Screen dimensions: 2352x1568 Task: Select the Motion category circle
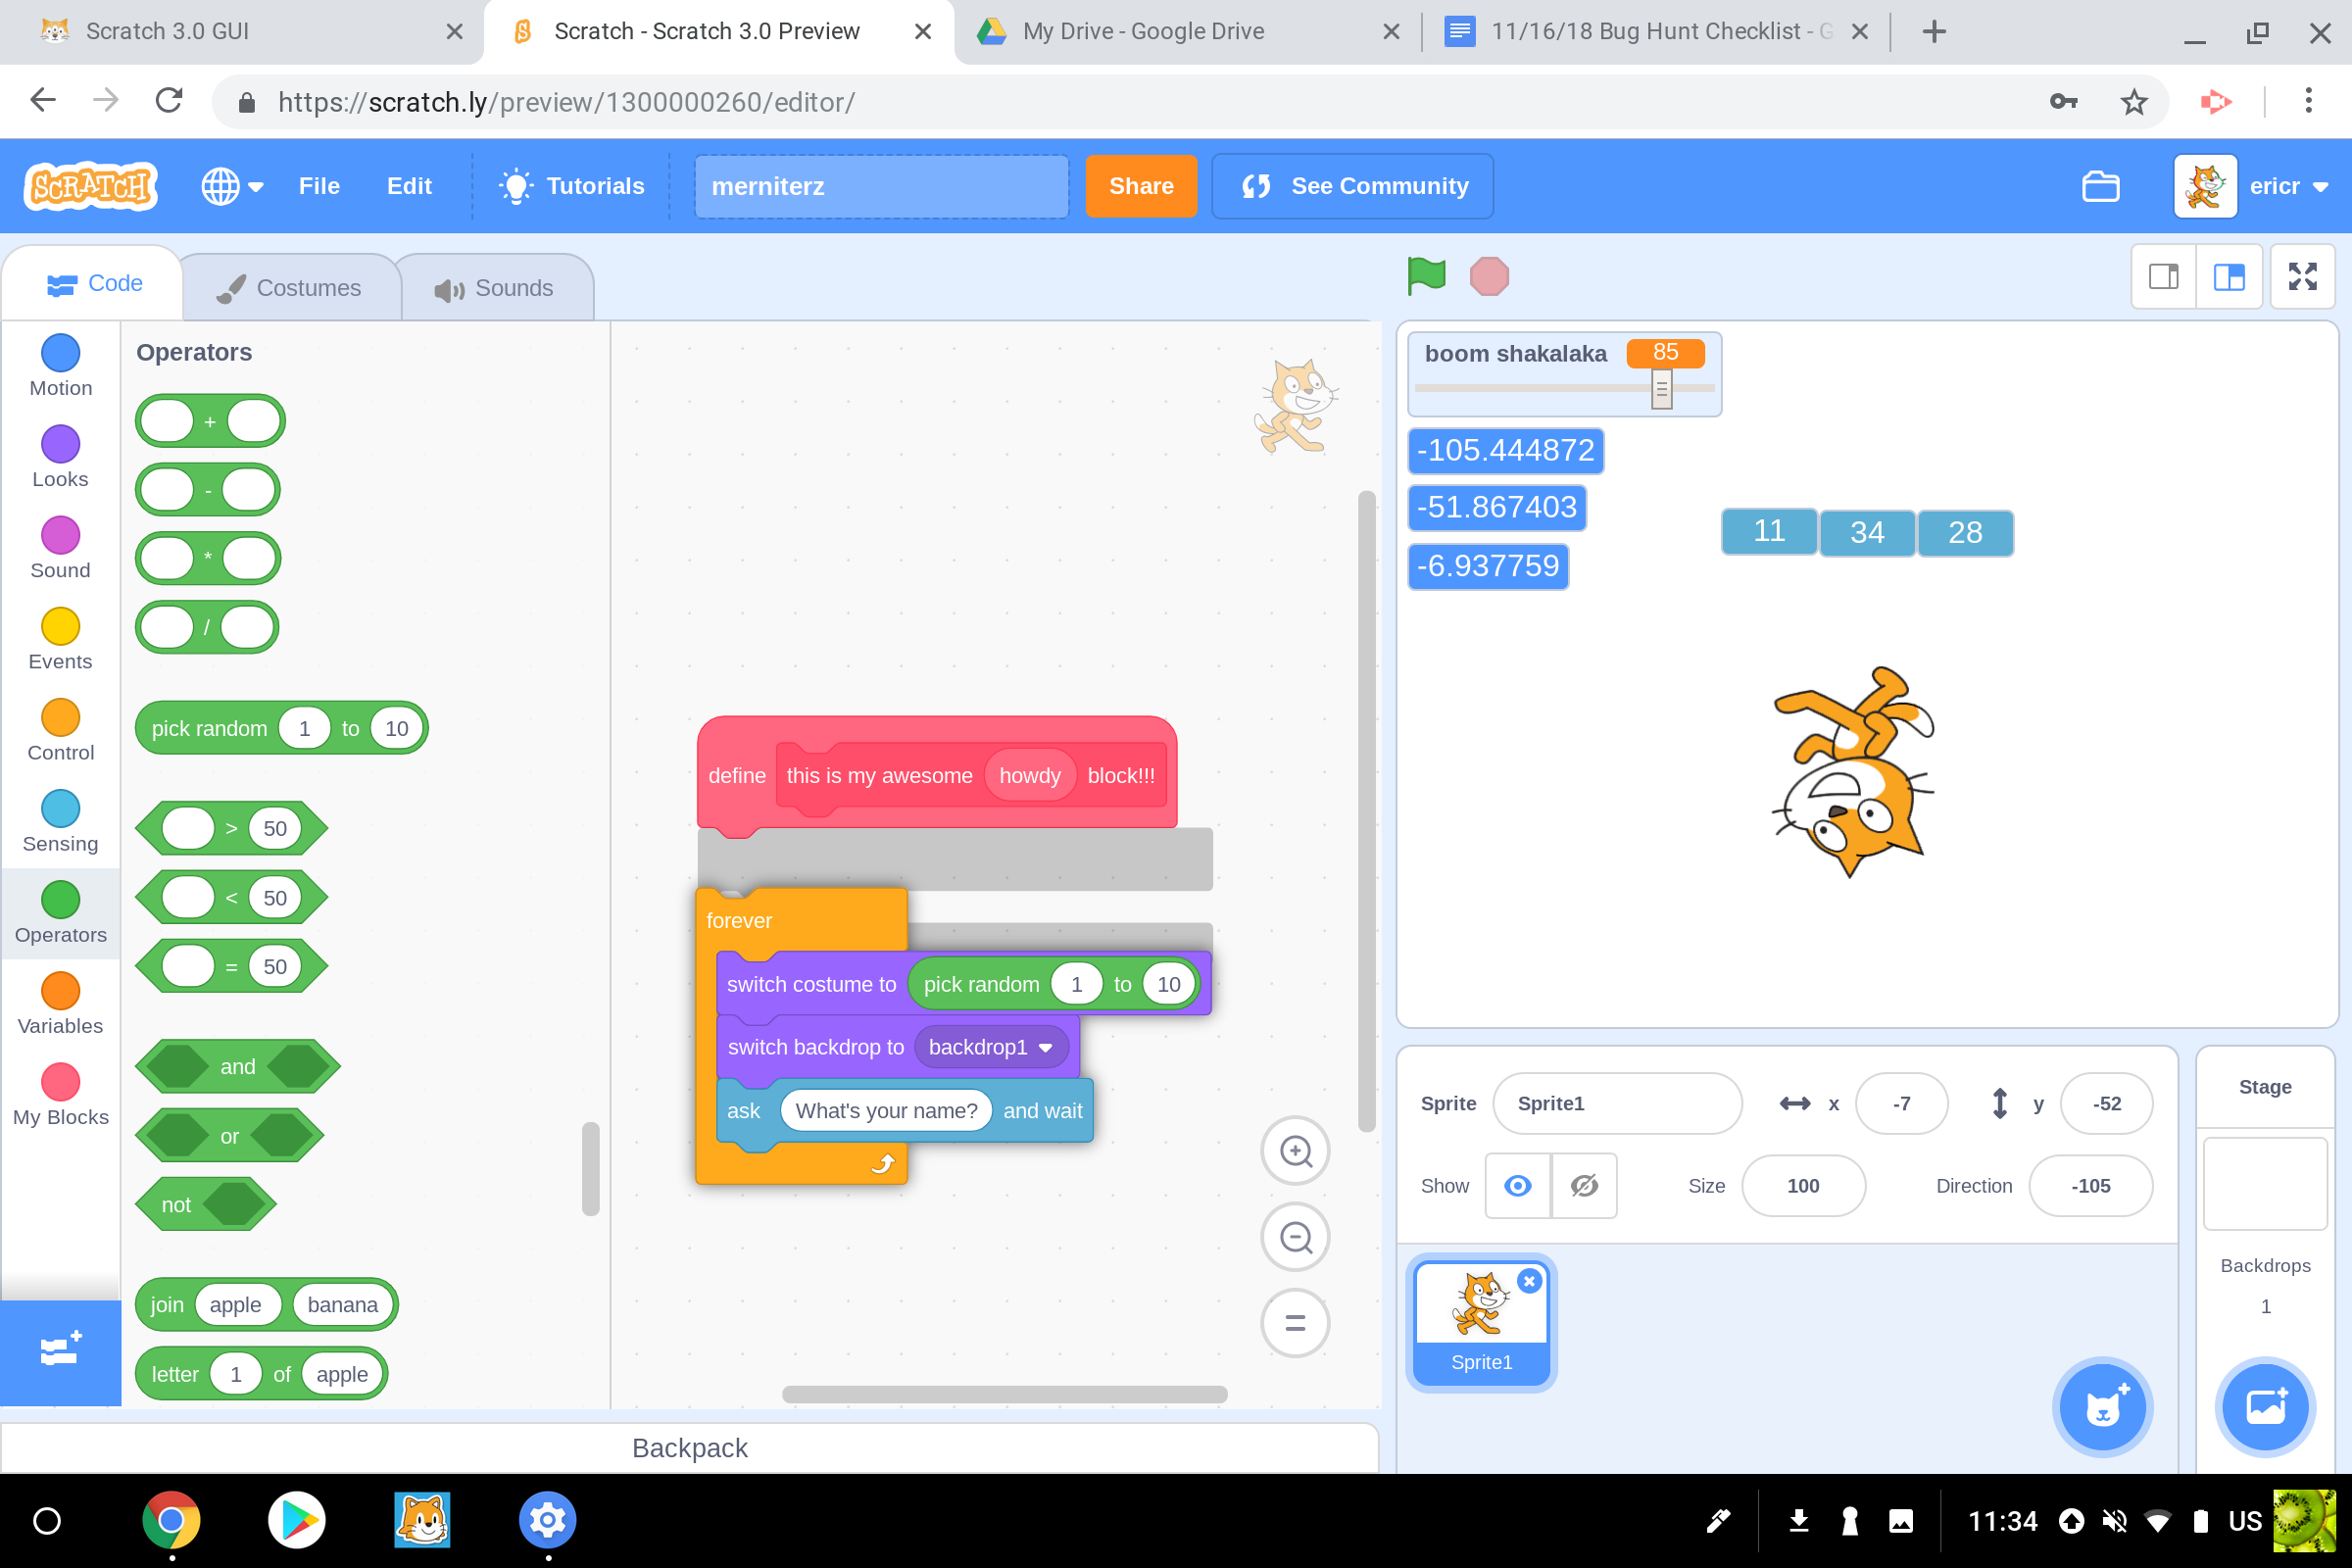[61, 353]
